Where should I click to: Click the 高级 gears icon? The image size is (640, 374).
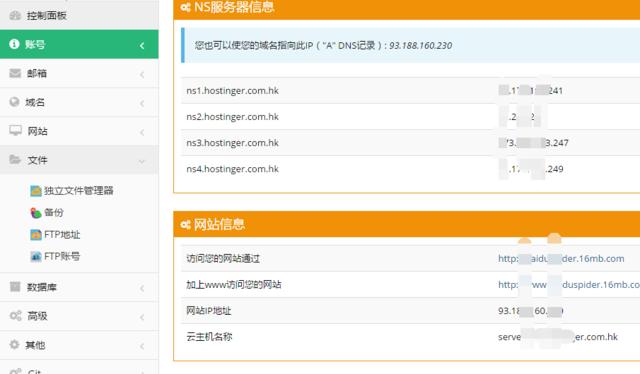tap(16, 315)
